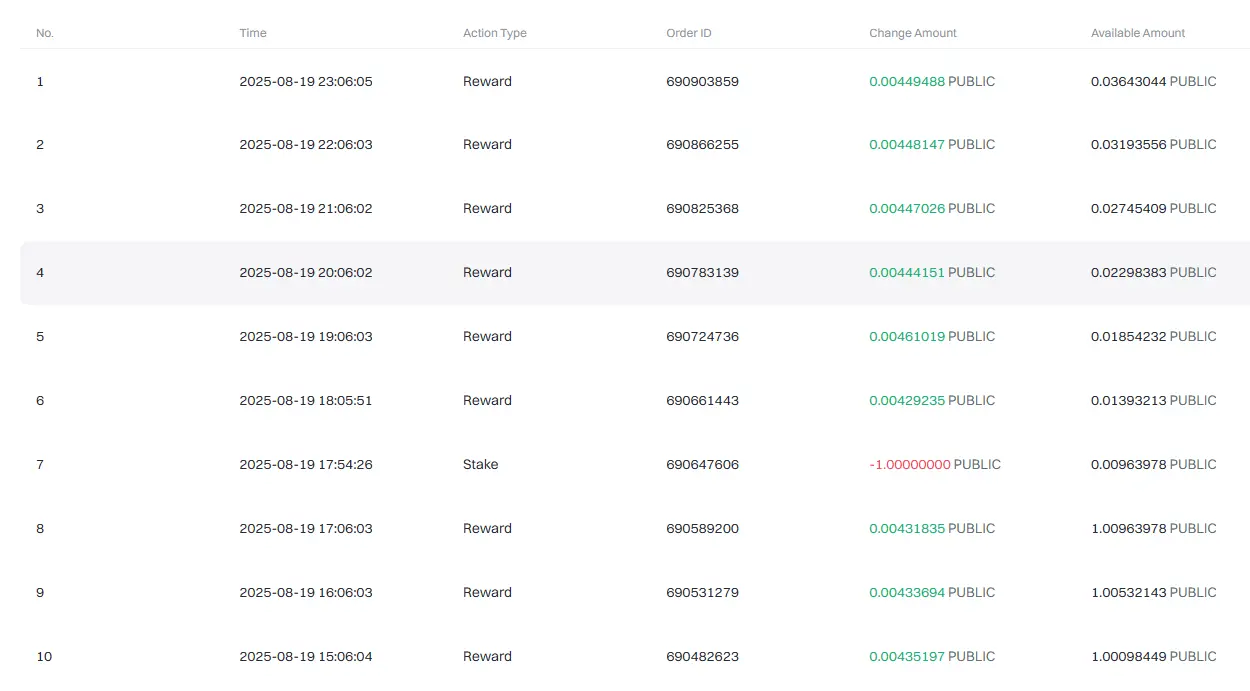
Task: Select order ID 690903859
Action: click(x=702, y=81)
